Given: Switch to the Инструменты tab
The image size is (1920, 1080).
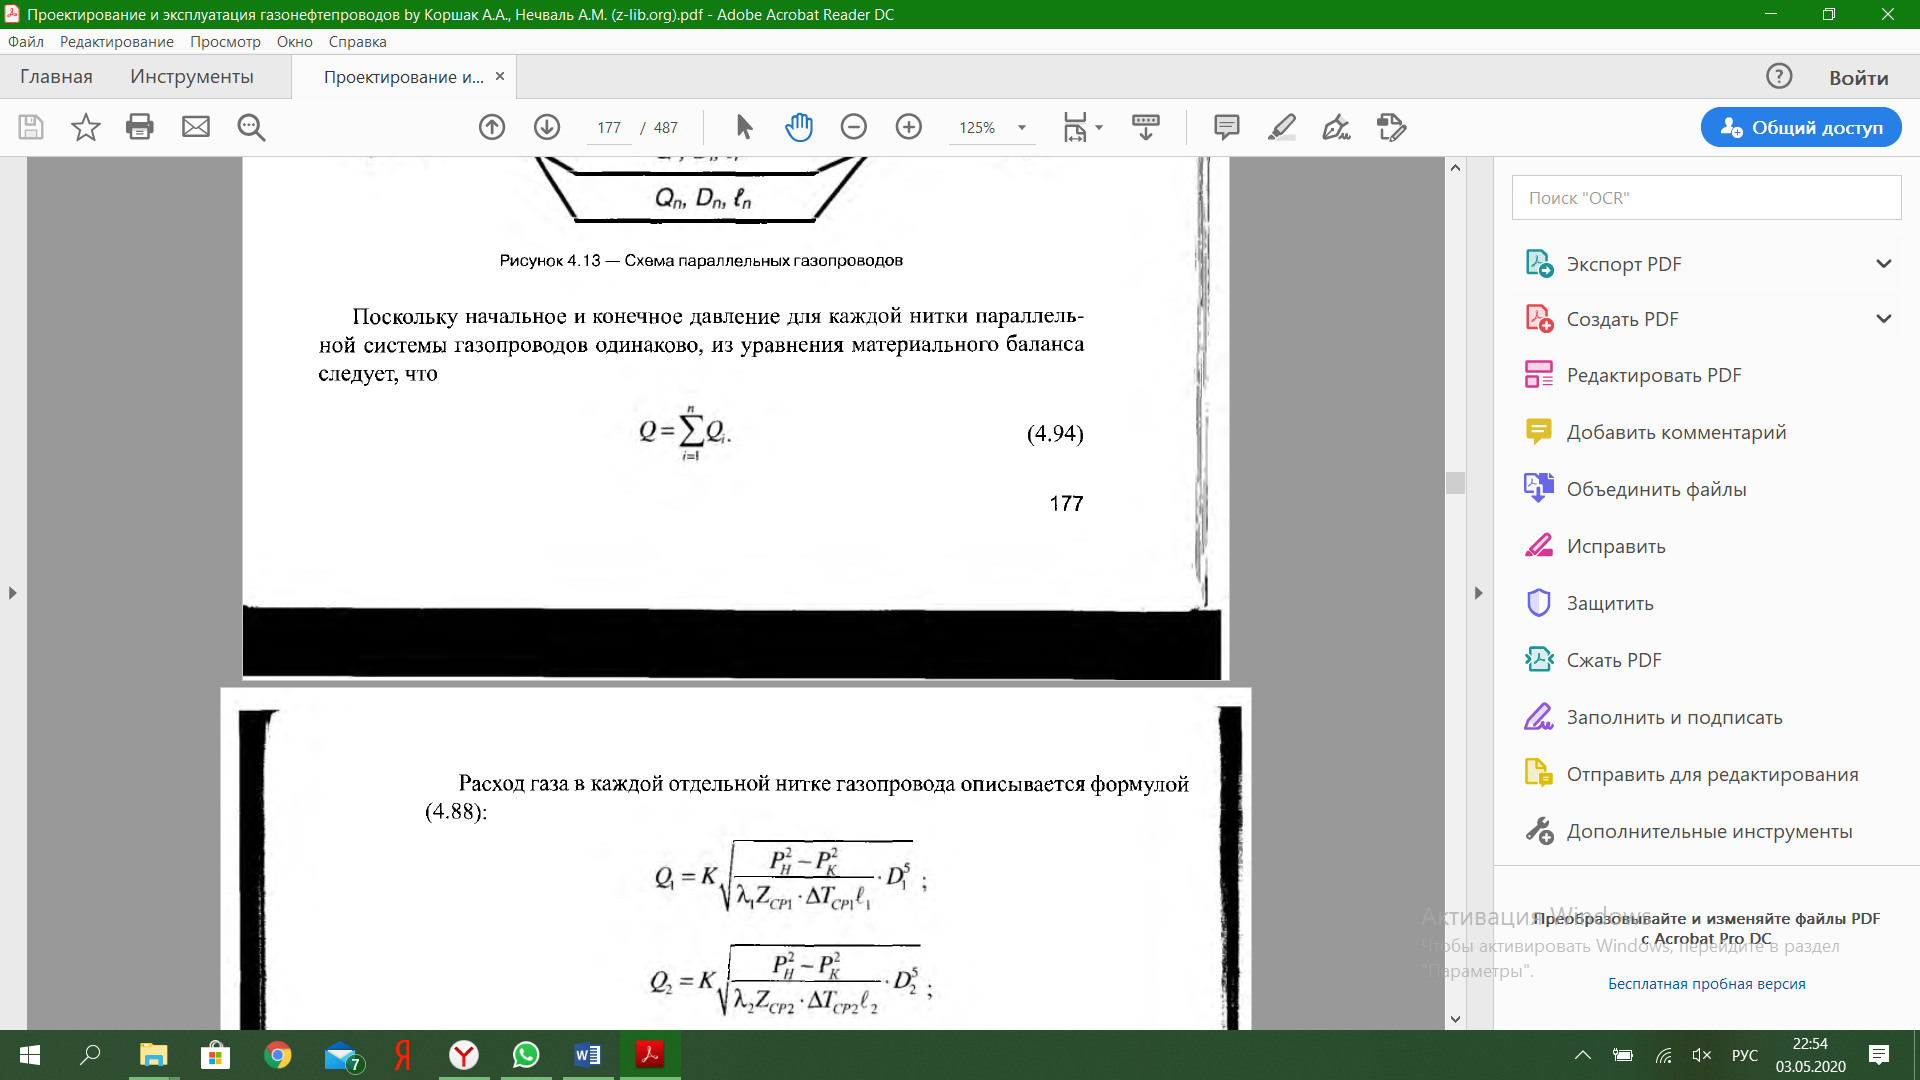Looking at the screenshot, I should (x=191, y=77).
